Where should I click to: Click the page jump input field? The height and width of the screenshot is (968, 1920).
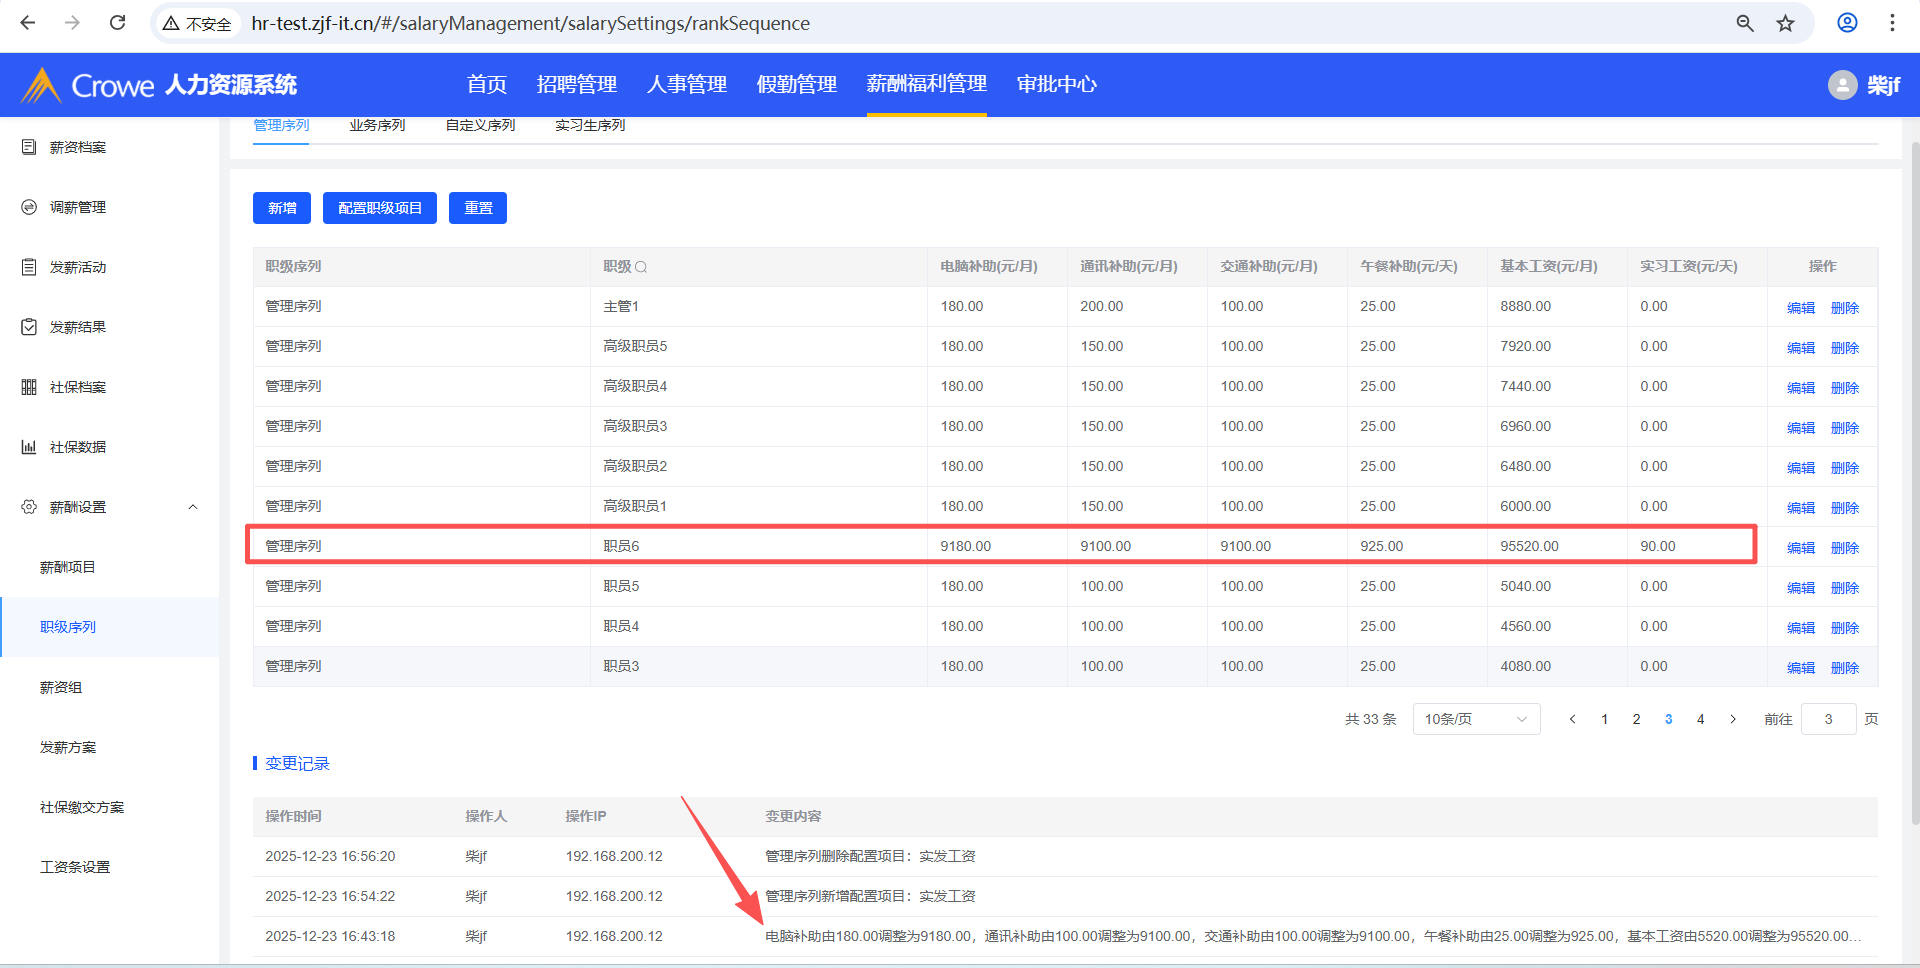pyautogui.click(x=1827, y=719)
